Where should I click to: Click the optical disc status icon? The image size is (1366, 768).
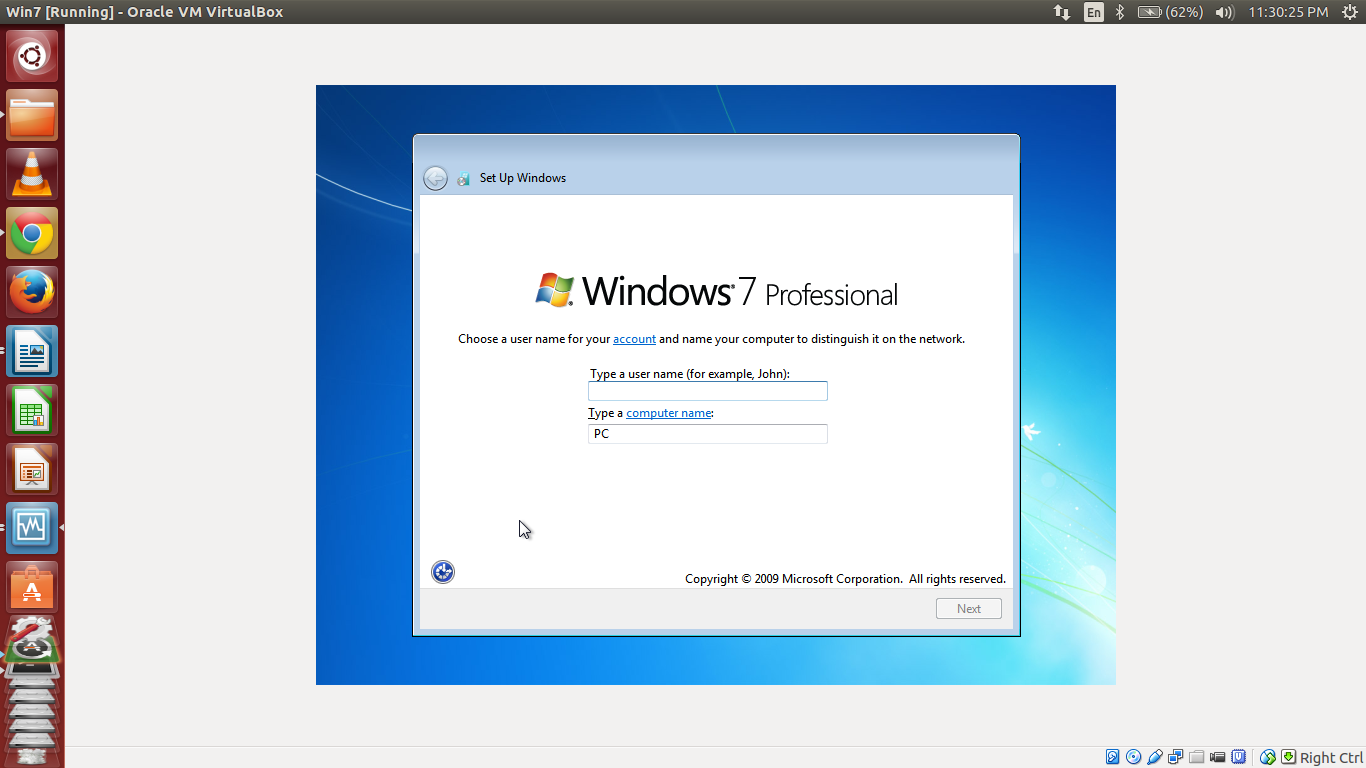pos(1133,757)
